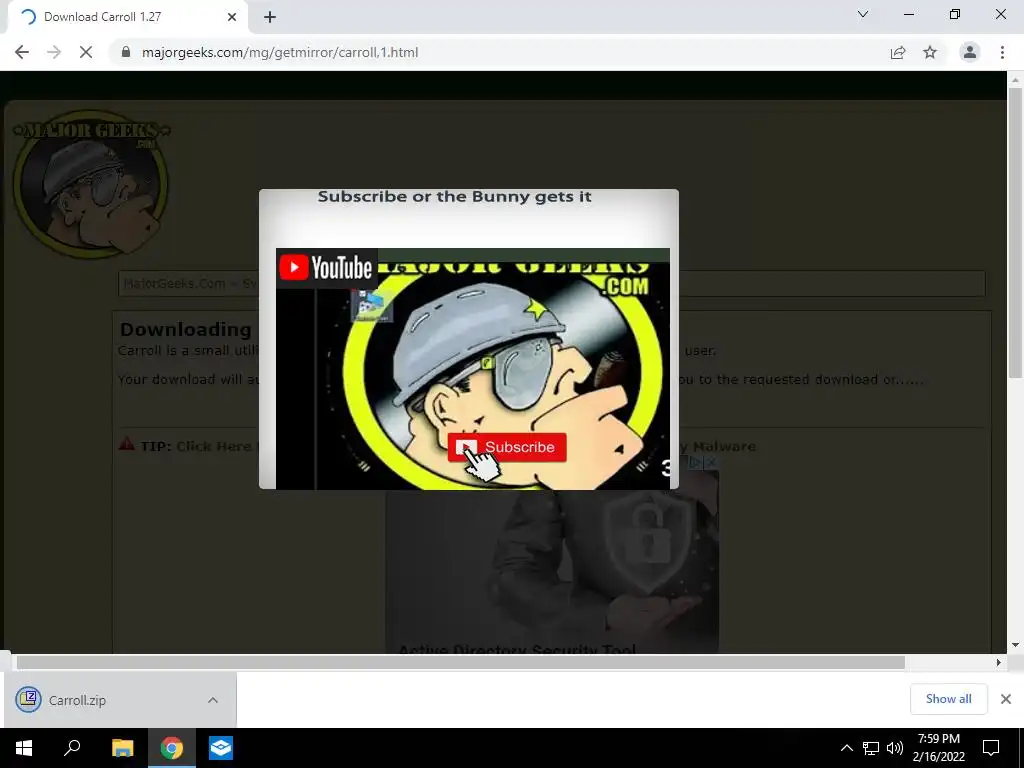Close the Download Carroll 1.27 tab

[232, 17]
